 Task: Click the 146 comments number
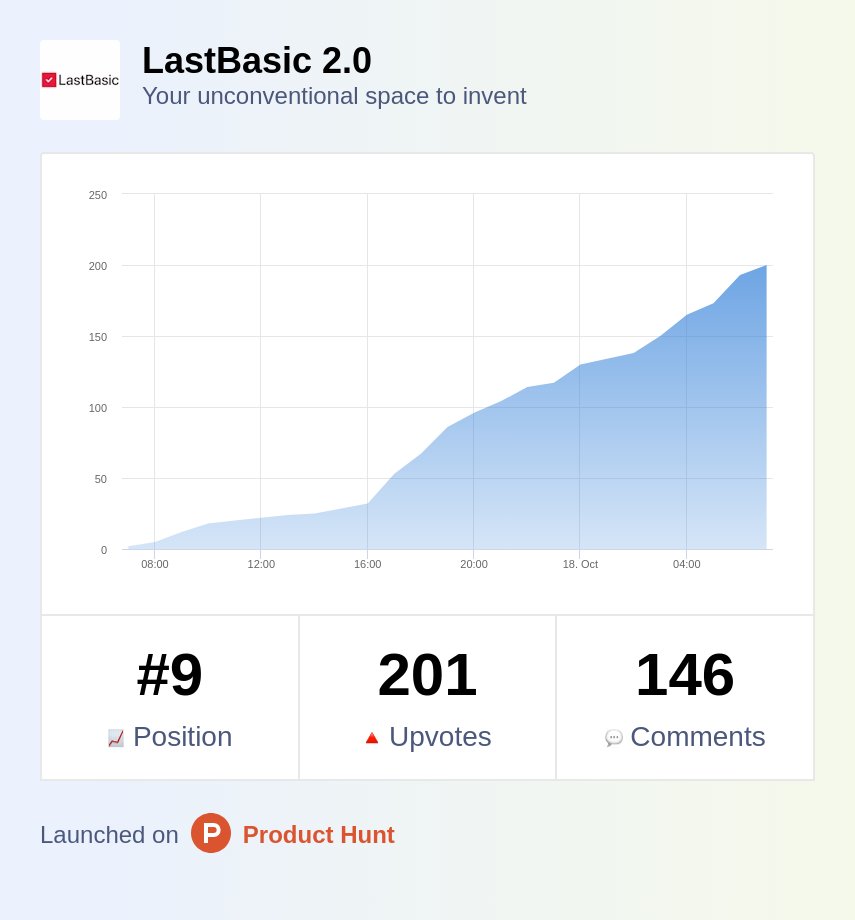click(685, 675)
